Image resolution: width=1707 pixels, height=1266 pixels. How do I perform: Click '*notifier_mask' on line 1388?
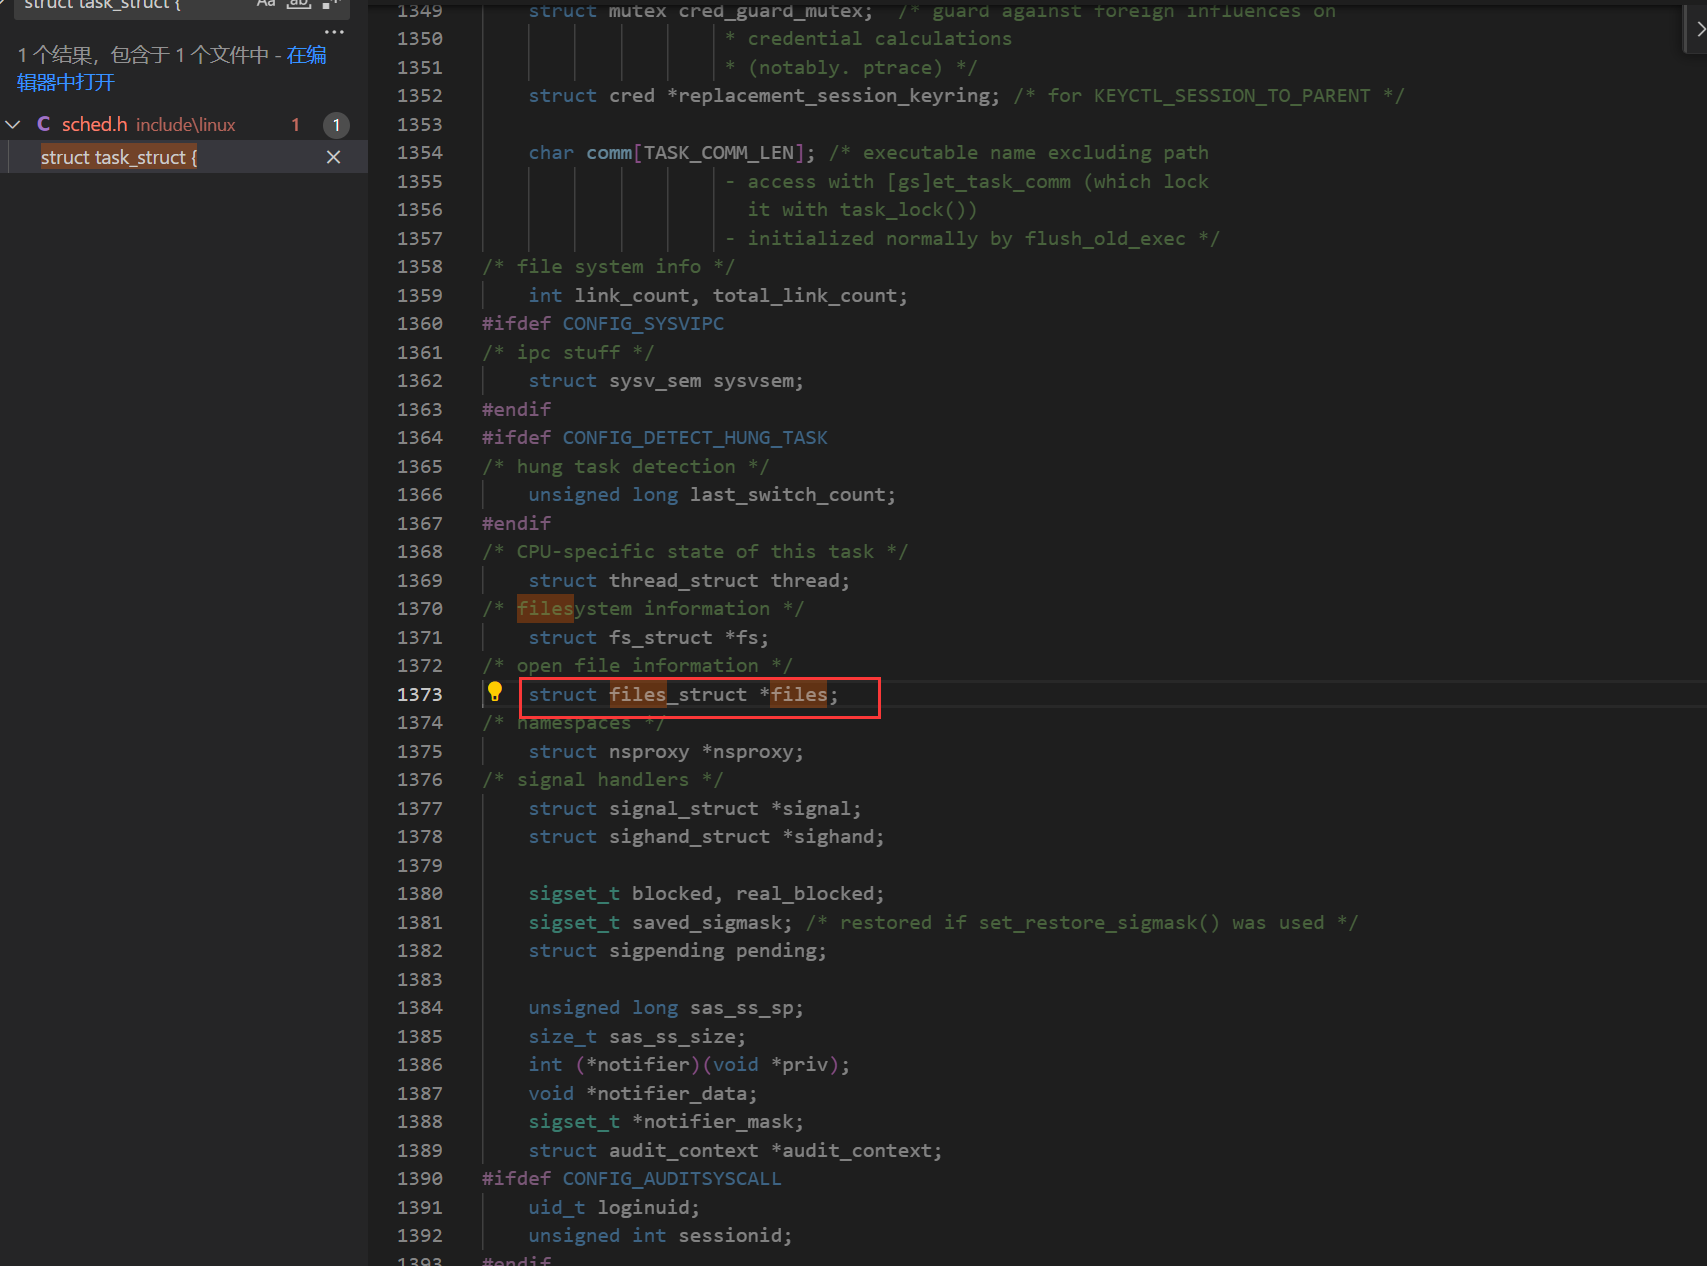(712, 1122)
